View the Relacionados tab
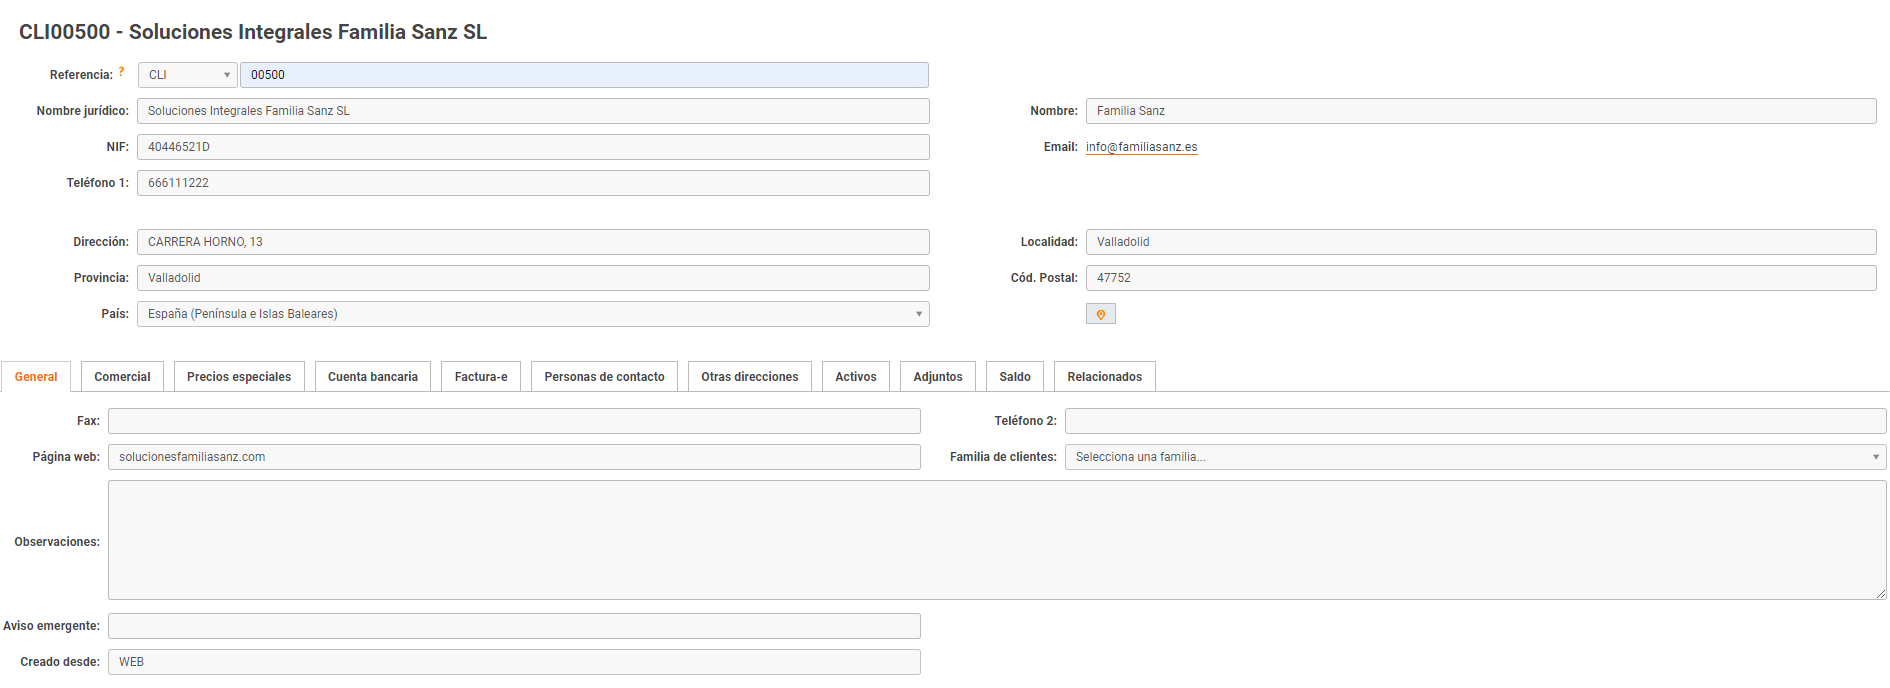Image resolution: width=1890 pixels, height=688 pixels. 1104,377
